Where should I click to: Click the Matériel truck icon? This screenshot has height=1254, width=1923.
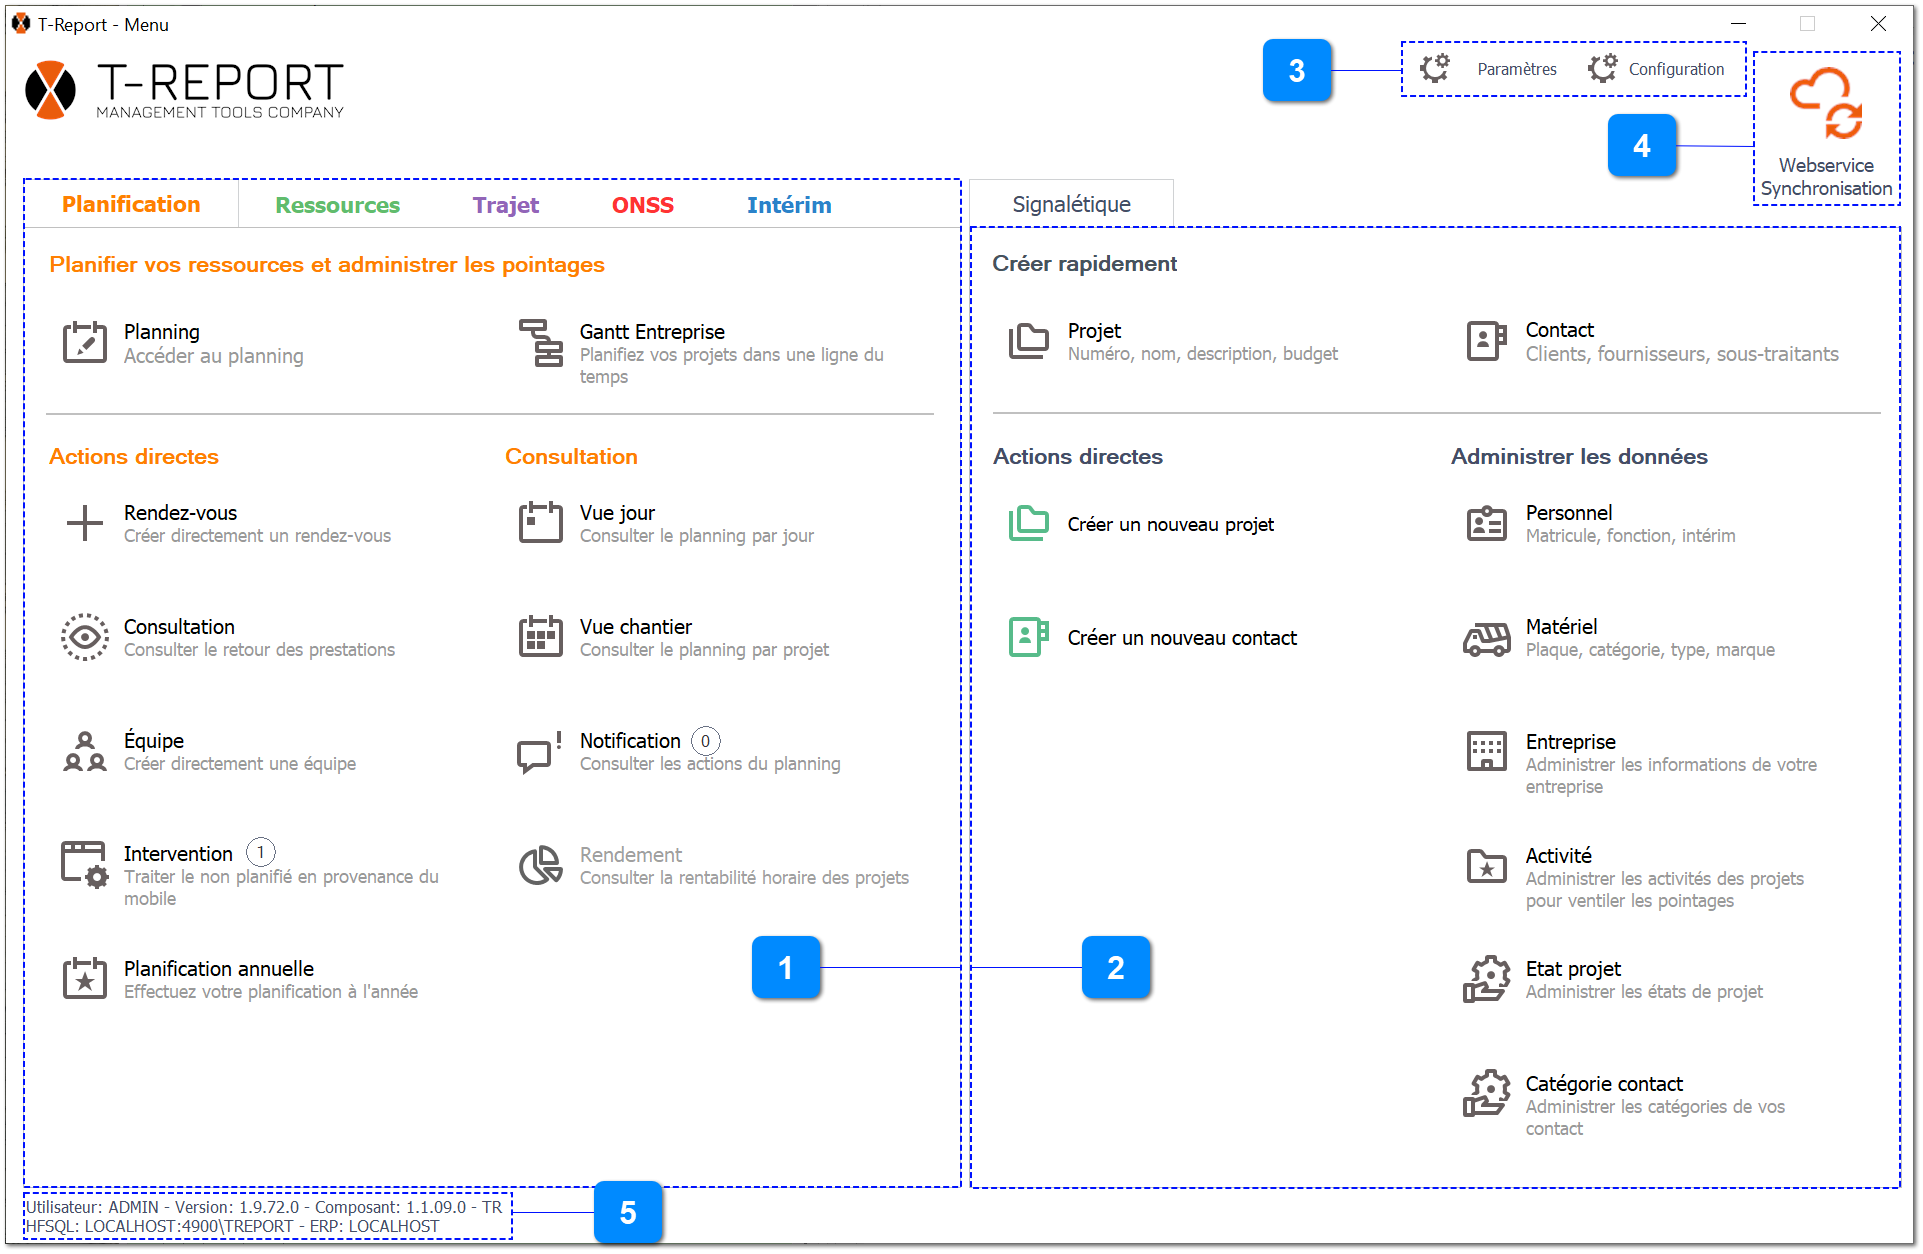1486,638
